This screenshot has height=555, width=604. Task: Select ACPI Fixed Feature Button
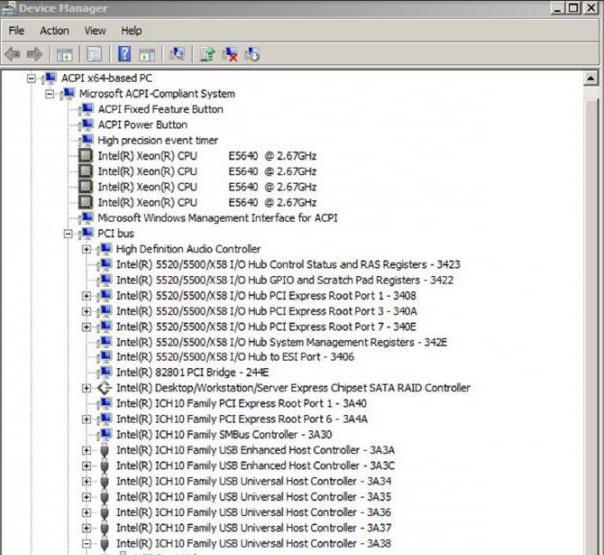[x=160, y=109]
